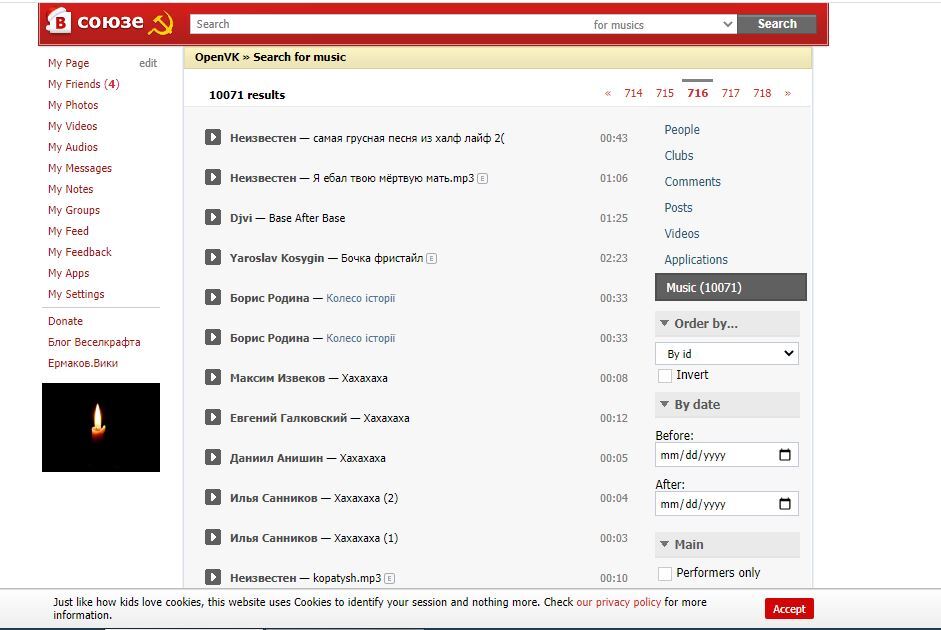The width and height of the screenshot is (941, 630).
Task: Collapse the "Order by..." section
Action: pos(727,323)
